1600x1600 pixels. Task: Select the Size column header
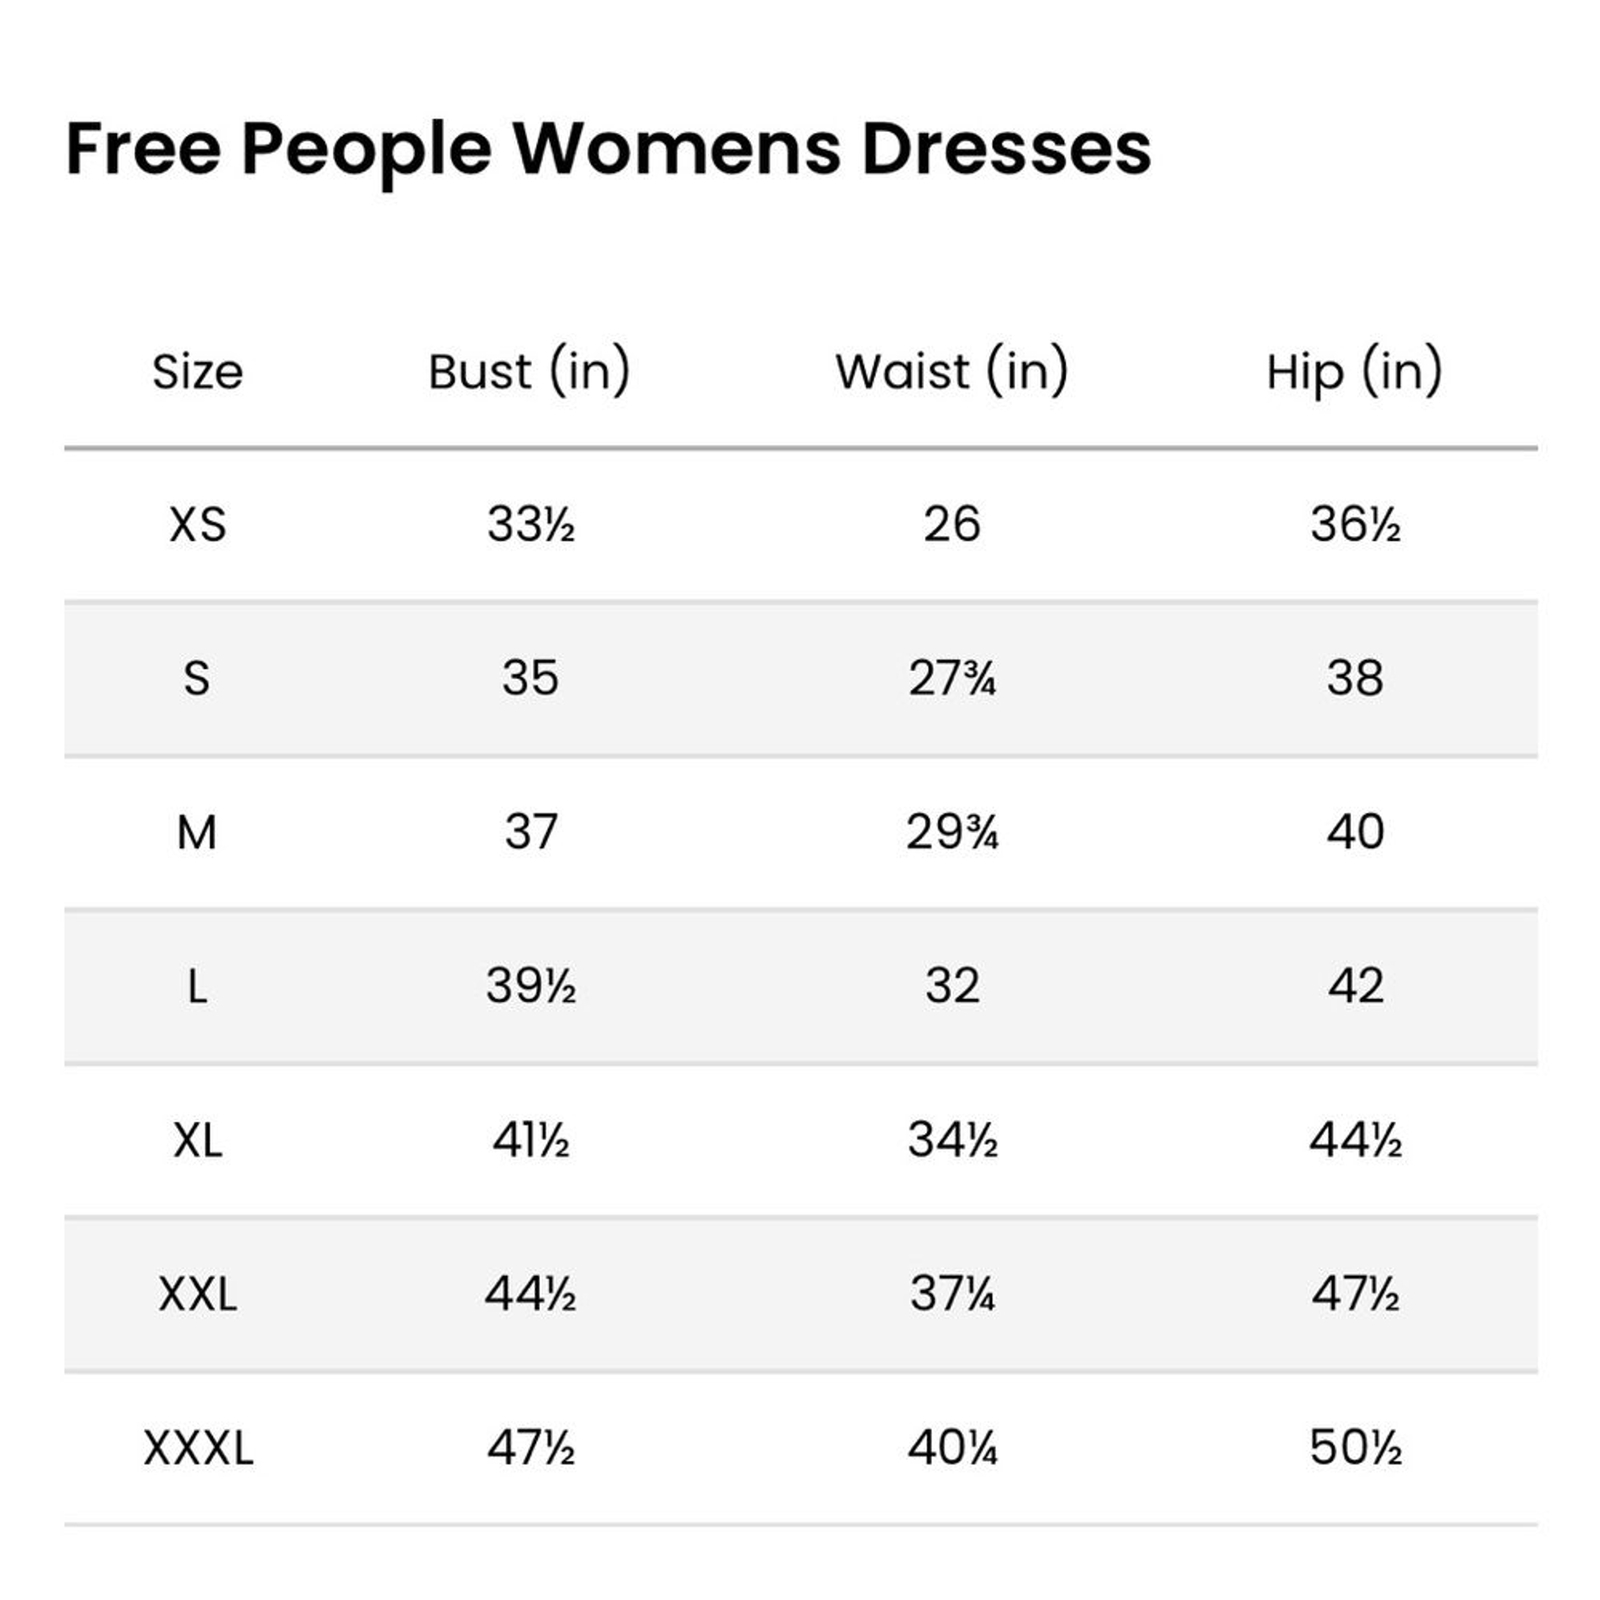coord(197,372)
